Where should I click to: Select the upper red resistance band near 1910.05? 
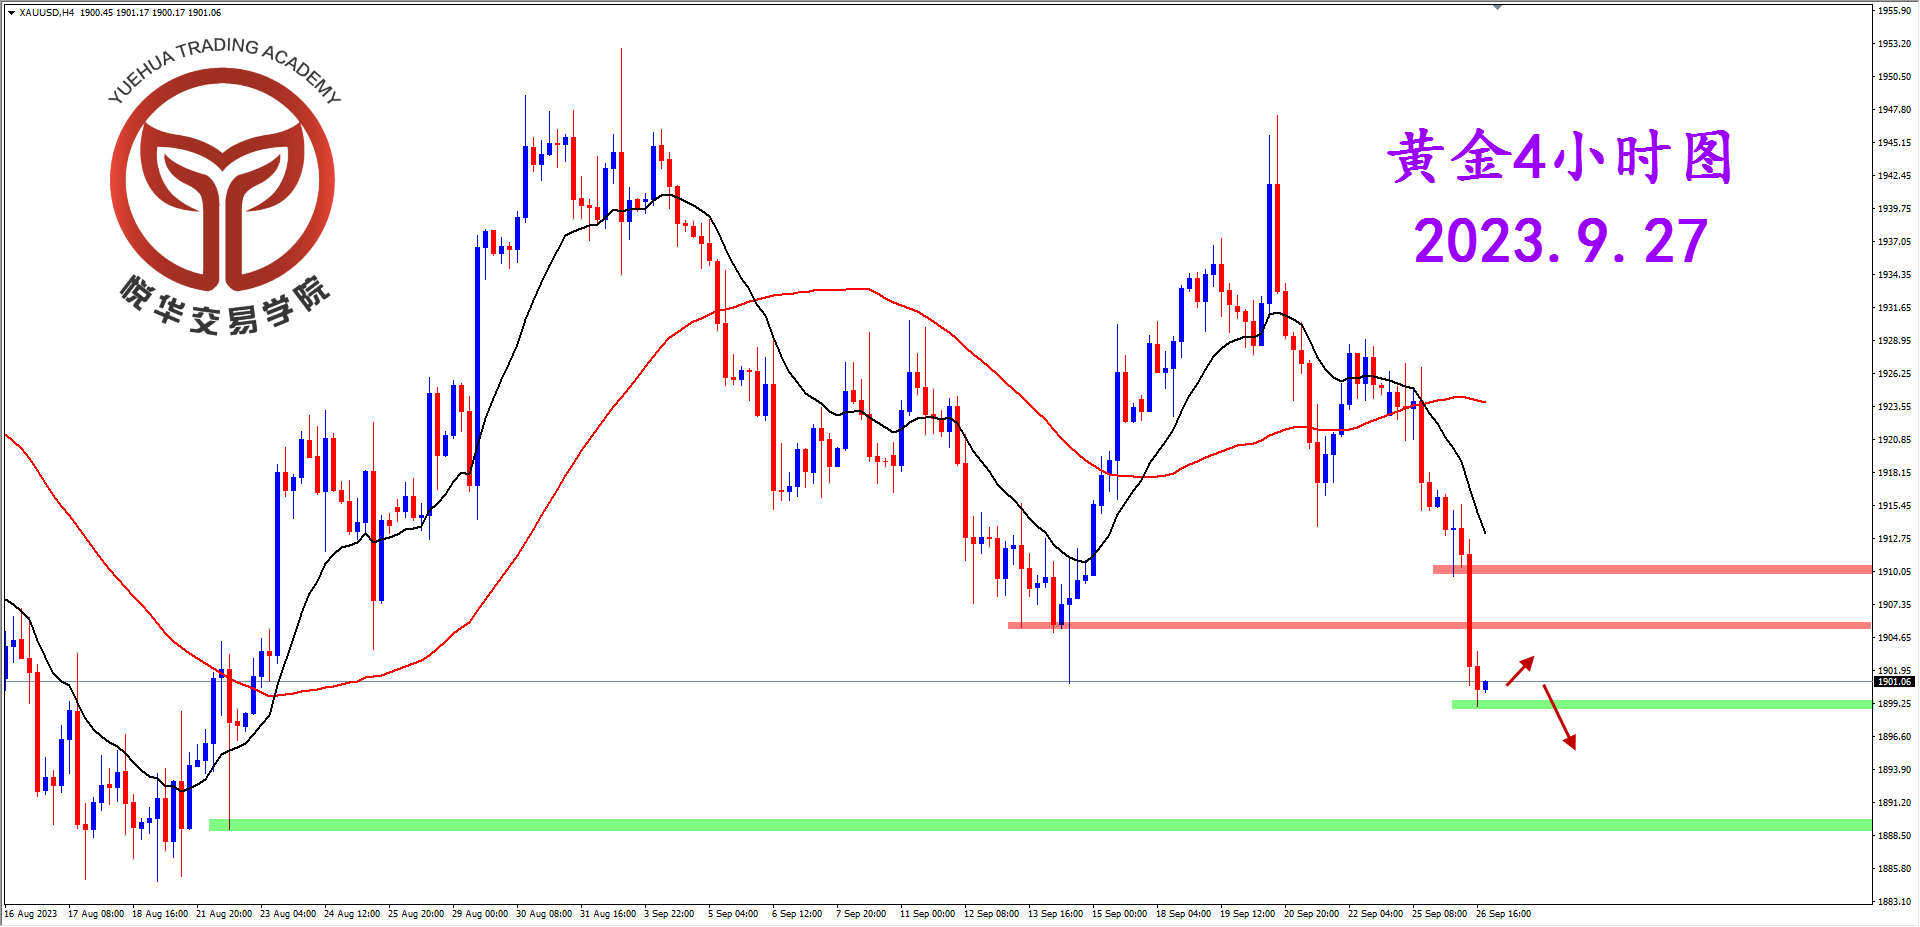pyautogui.click(x=1652, y=570)
